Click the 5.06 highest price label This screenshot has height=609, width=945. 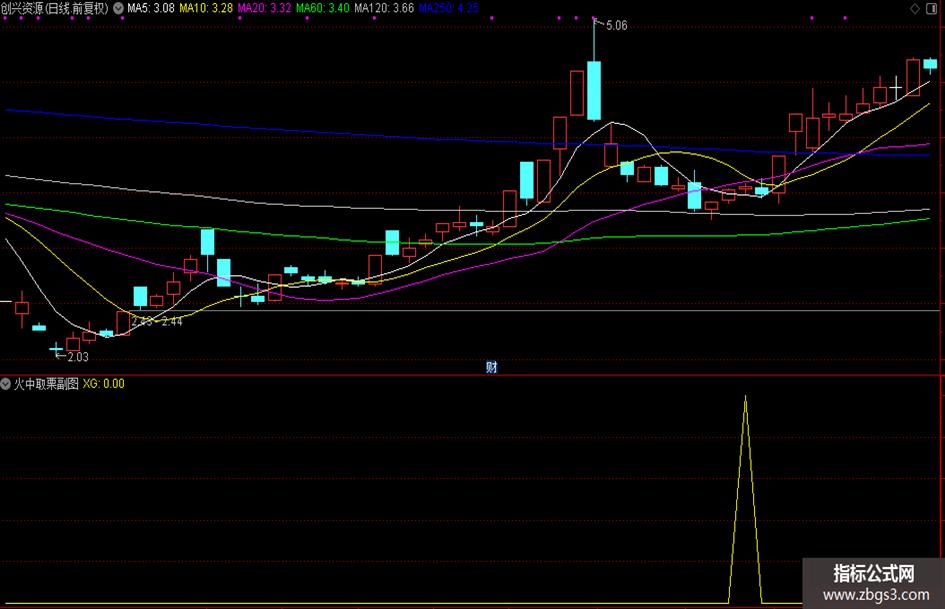pos(616,25)
